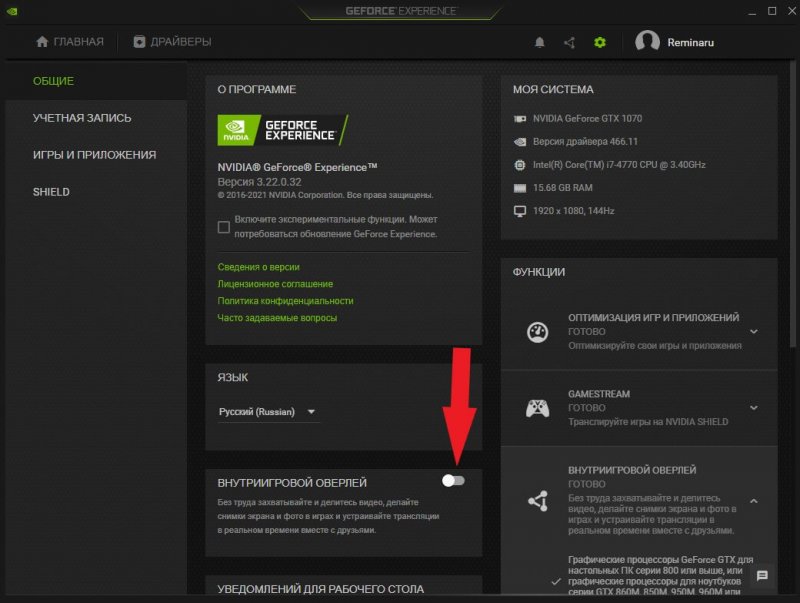Click the user avatar icon

coord(648,42)
